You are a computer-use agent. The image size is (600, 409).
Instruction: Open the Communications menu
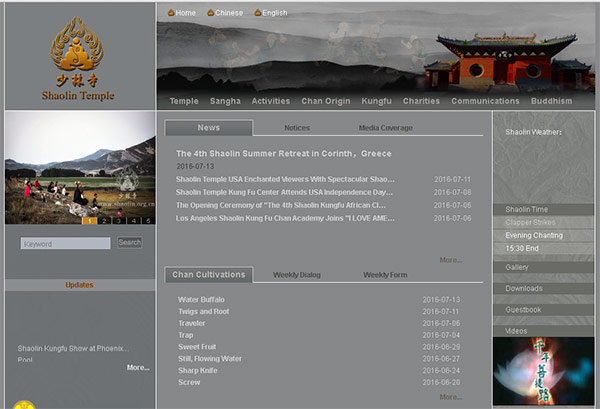click(485, 101)
